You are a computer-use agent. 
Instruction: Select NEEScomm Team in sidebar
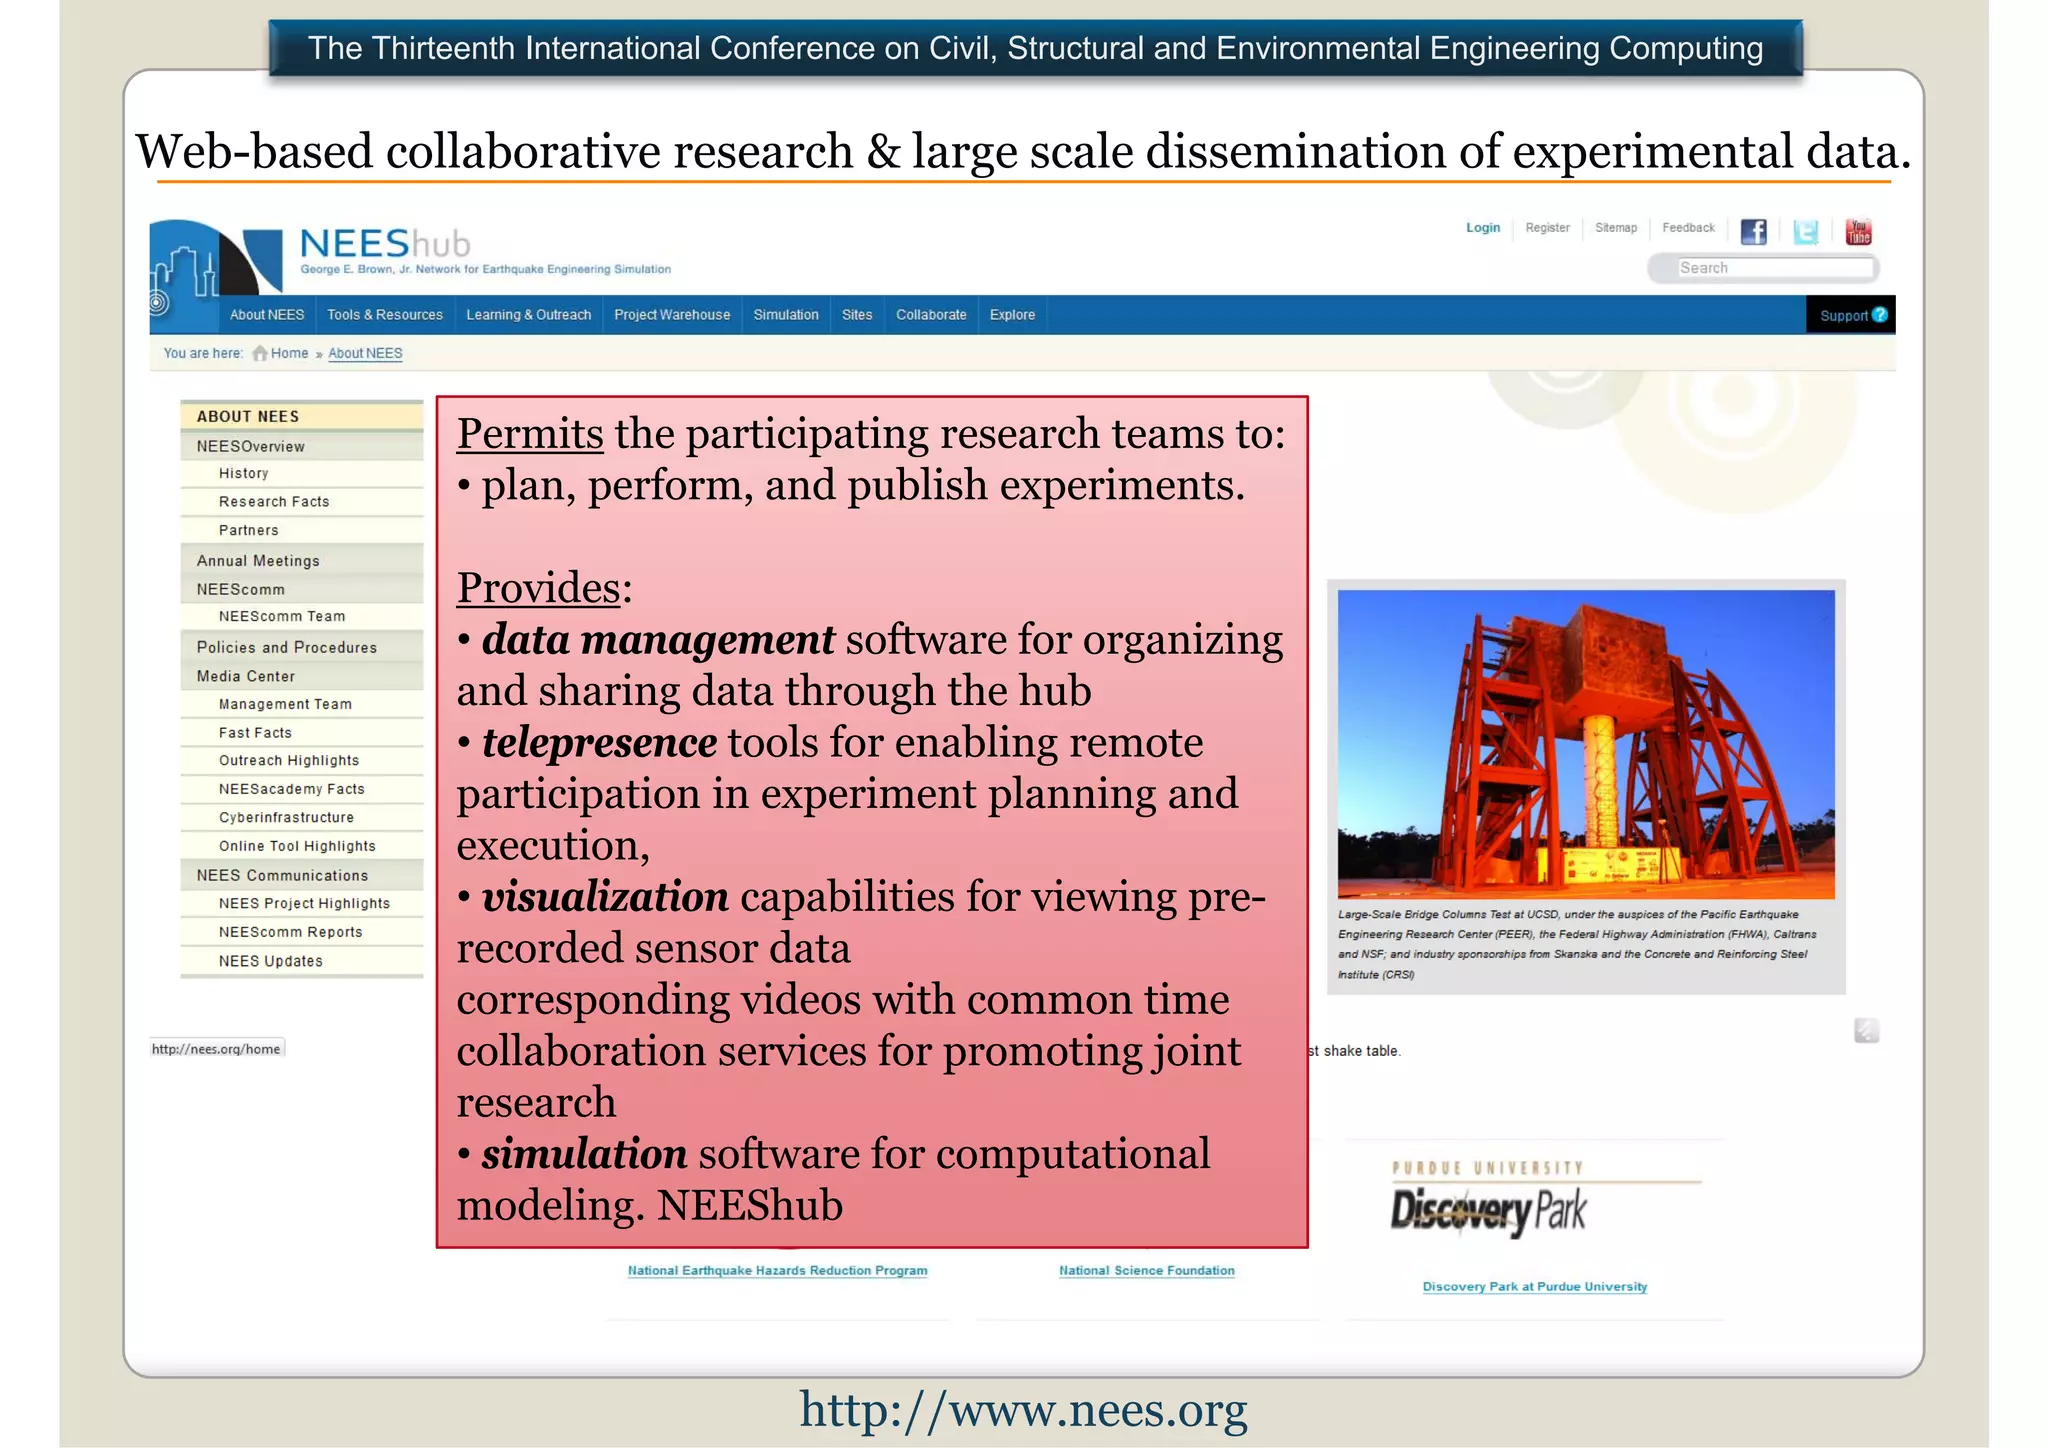[302, 616]
